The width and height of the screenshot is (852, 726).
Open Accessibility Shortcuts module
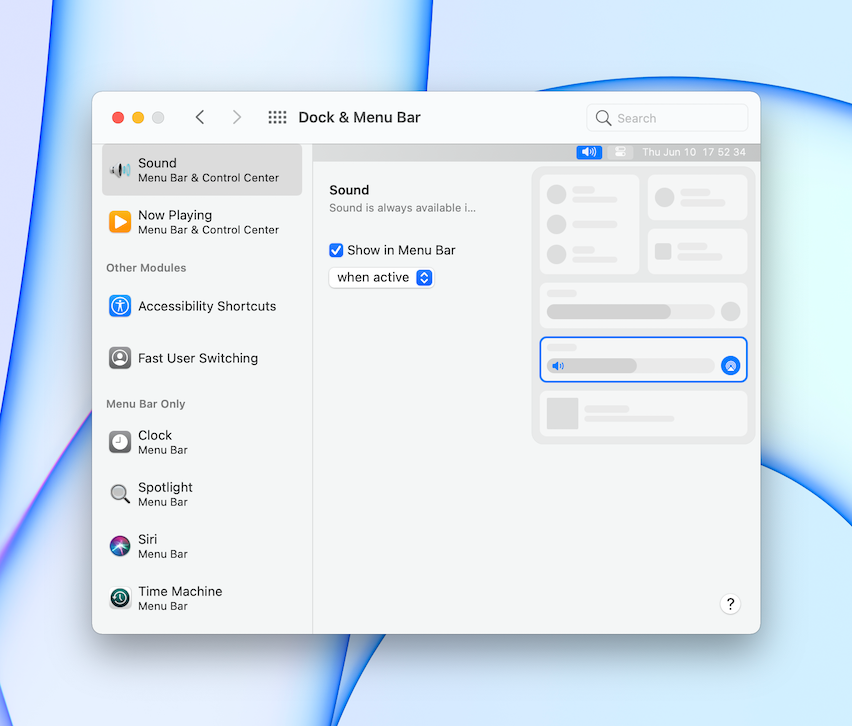(202, 306)
